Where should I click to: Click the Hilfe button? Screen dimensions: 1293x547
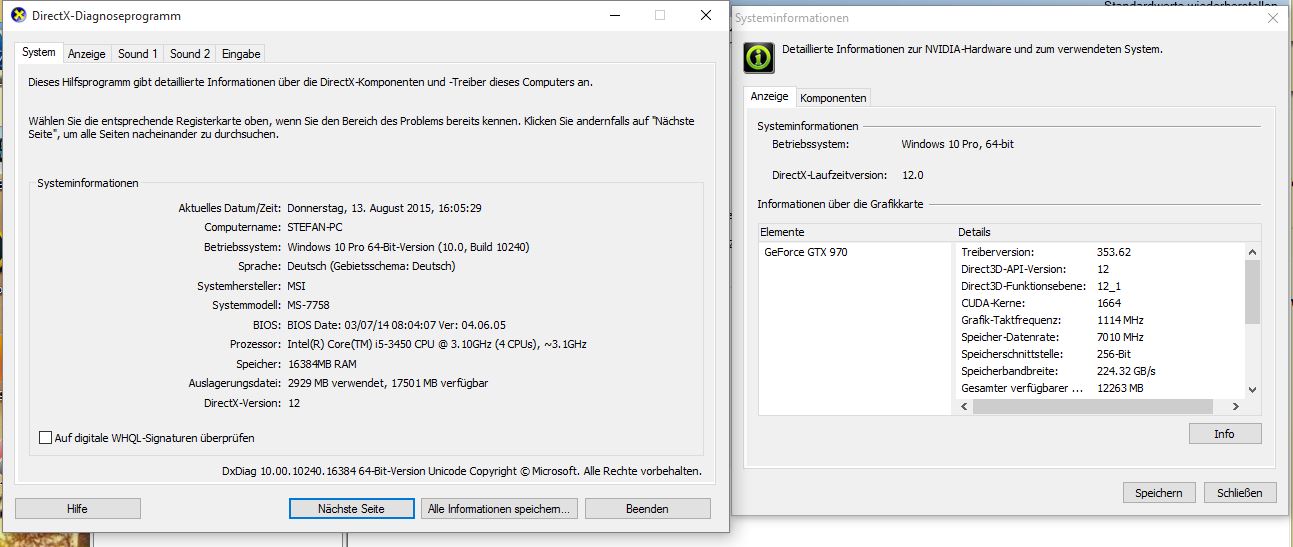pos(77,508)
